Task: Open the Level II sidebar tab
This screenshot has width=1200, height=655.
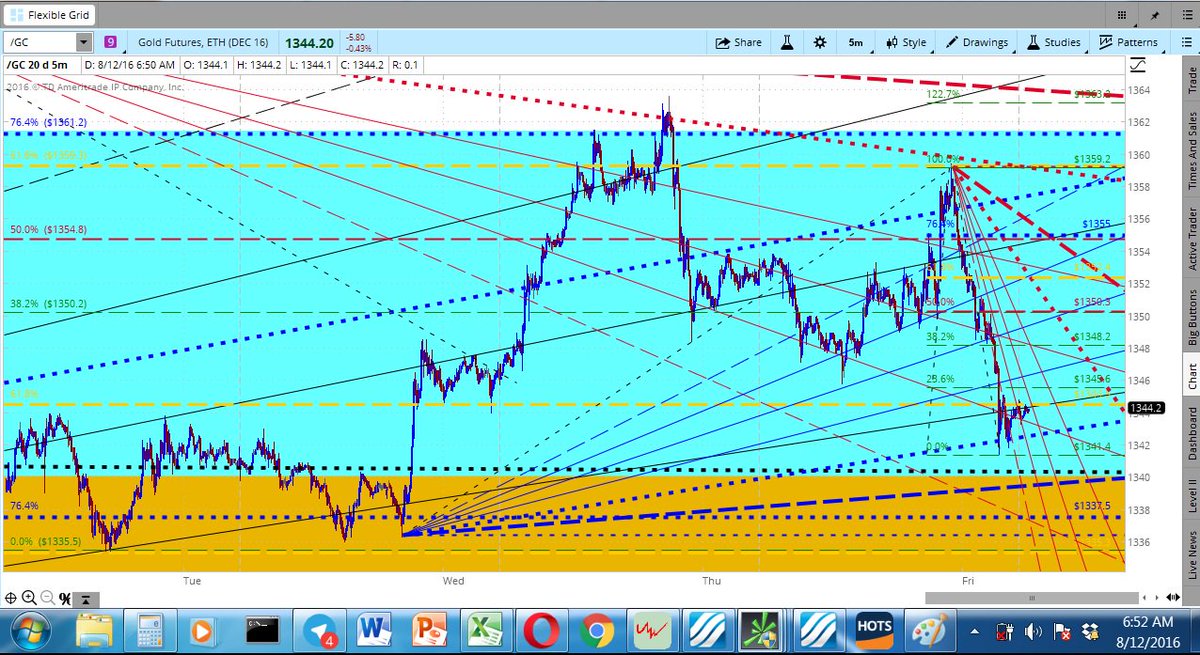Action: coord(1191,497)
